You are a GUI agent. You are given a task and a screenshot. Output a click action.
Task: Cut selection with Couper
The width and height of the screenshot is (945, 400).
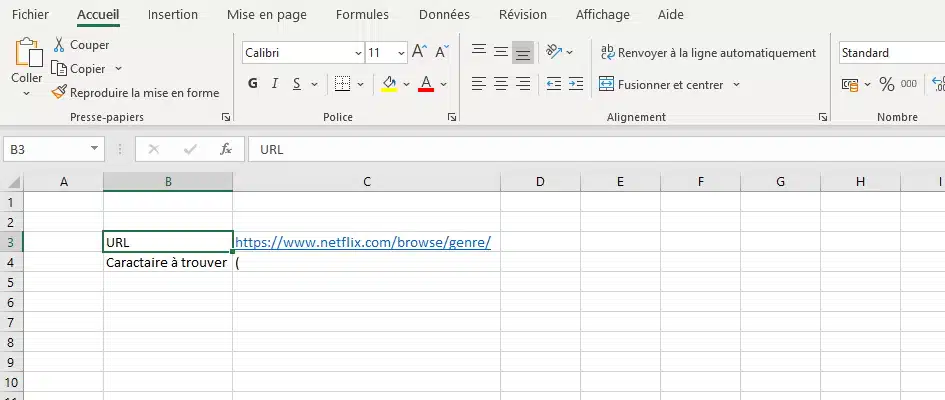81,45
